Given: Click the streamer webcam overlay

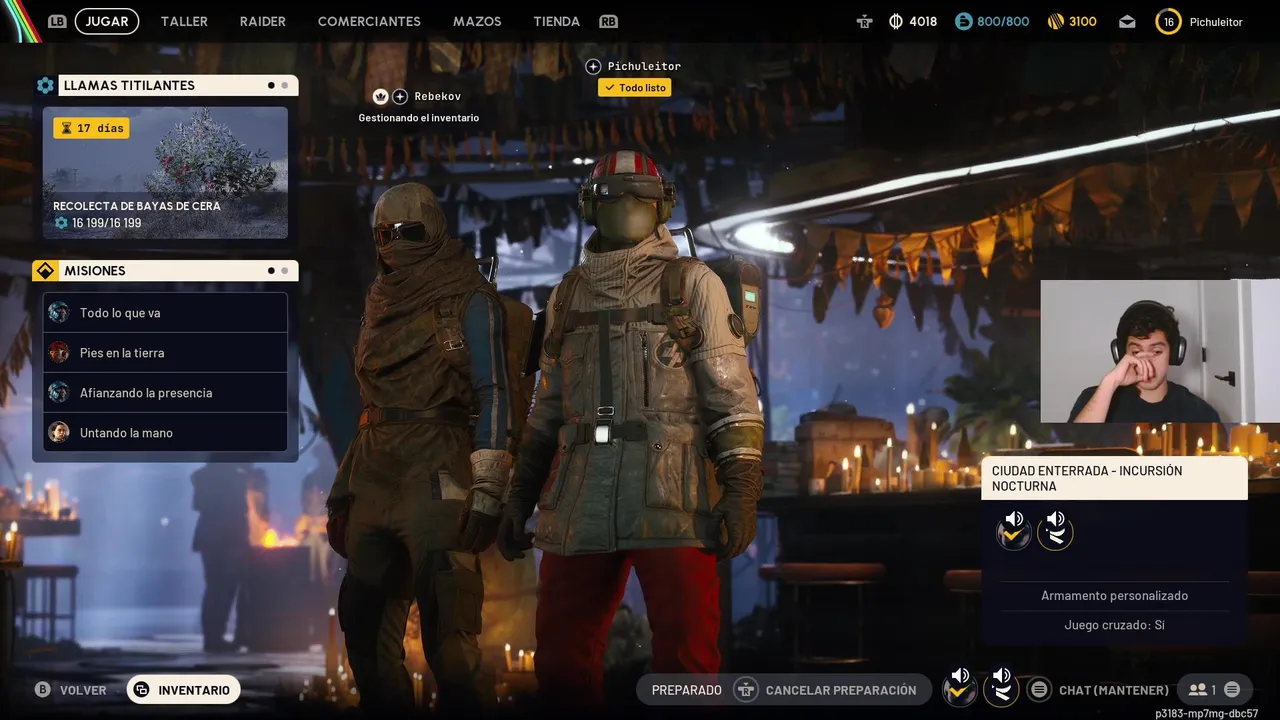Looking at the screenshot, I should coord(1160,351).
